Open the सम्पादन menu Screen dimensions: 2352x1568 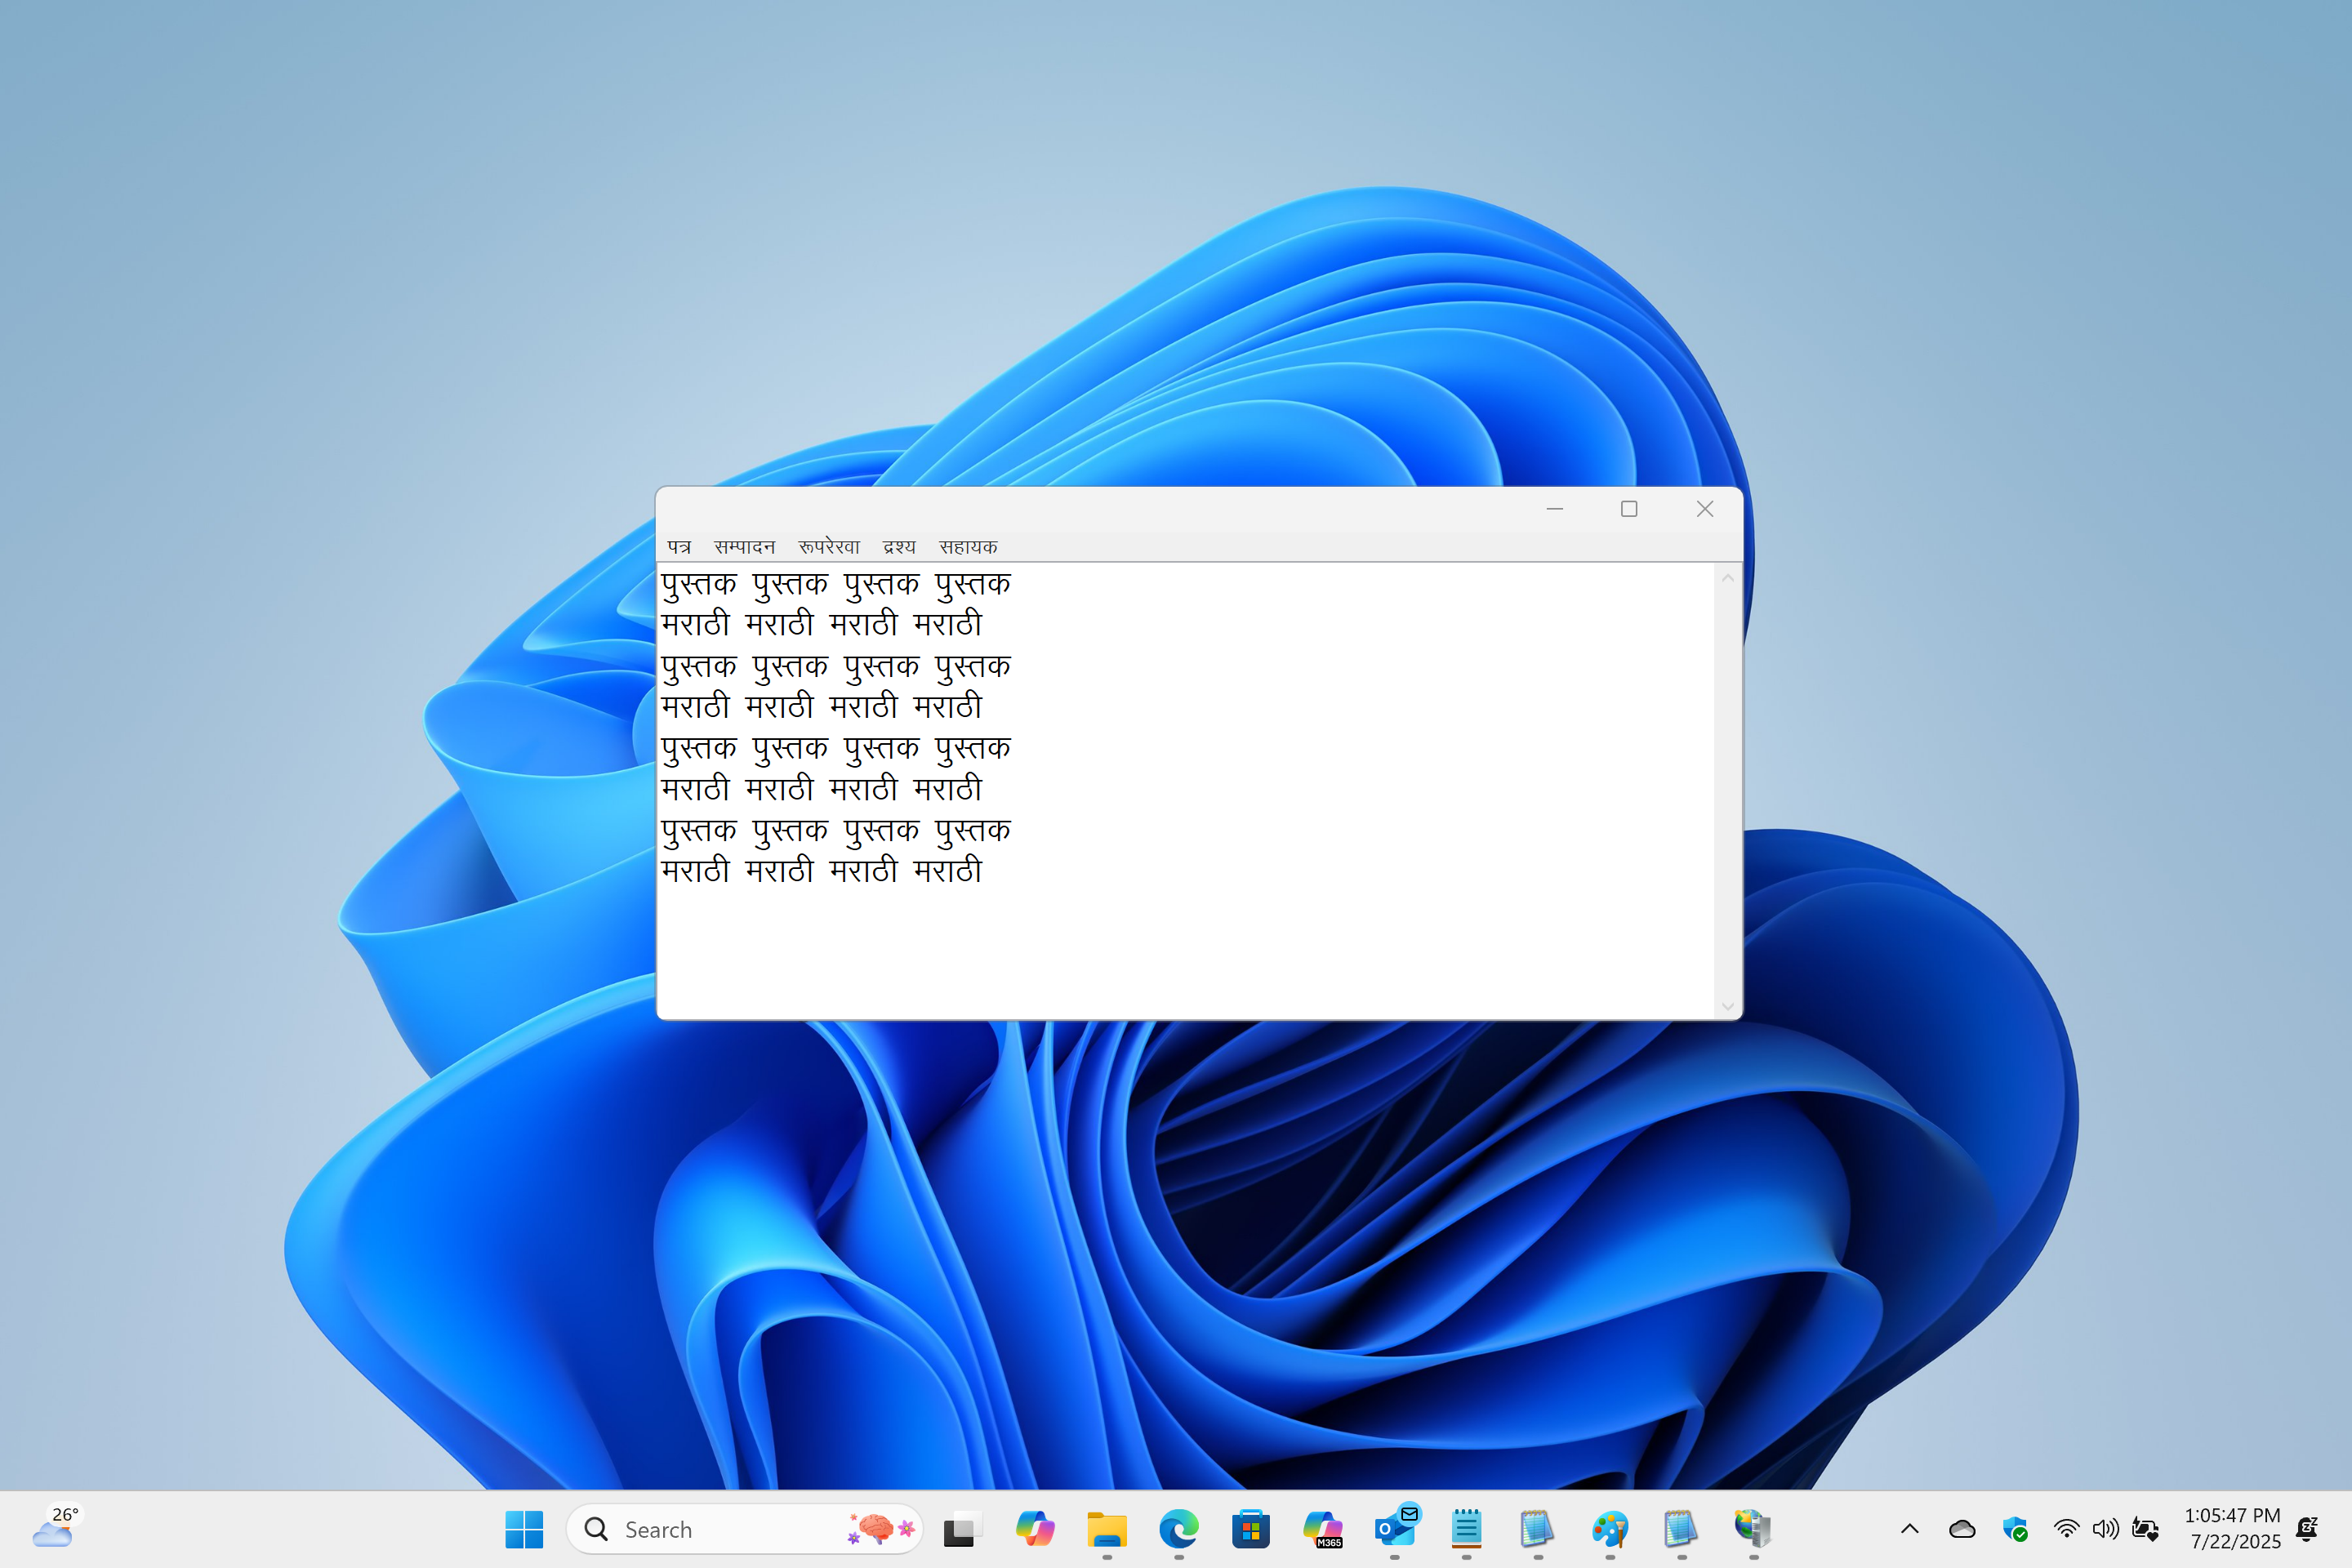pyautogui.click(x=744, y=547)
